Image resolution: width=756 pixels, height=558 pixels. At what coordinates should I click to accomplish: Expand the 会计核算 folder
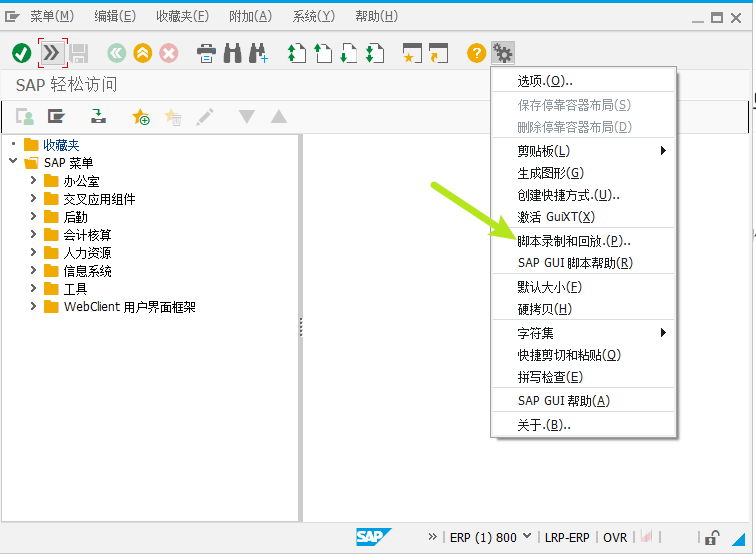tap(33, 234)
